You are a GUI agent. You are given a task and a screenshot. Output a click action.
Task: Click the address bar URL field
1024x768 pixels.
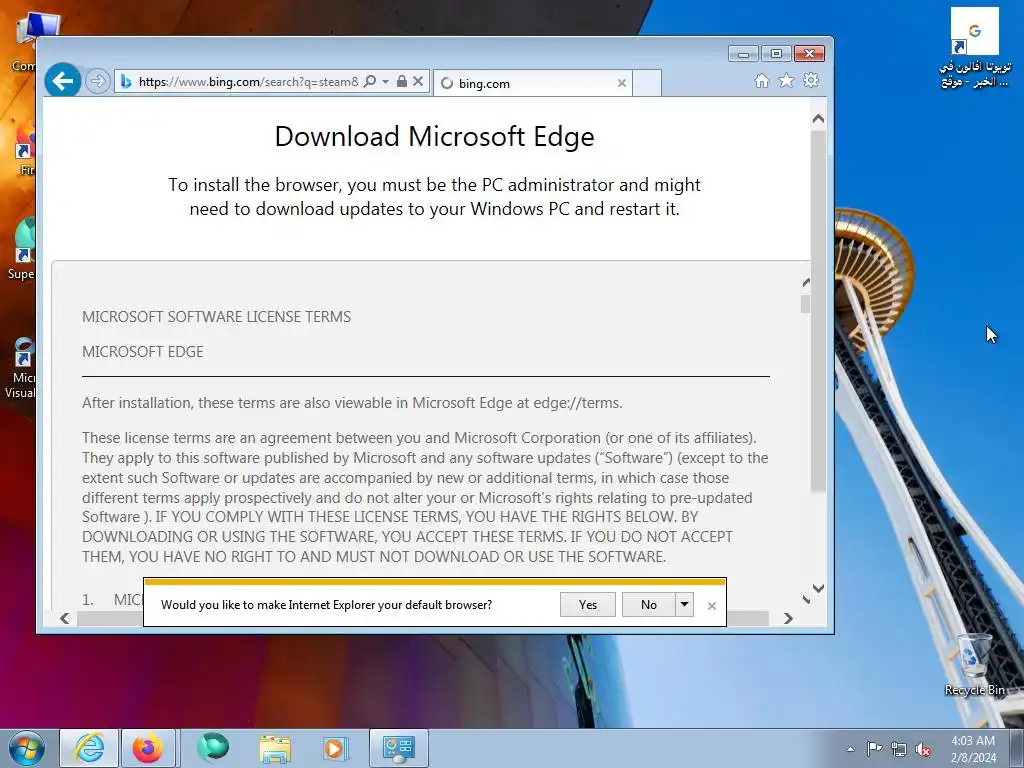tap(248, 82)
